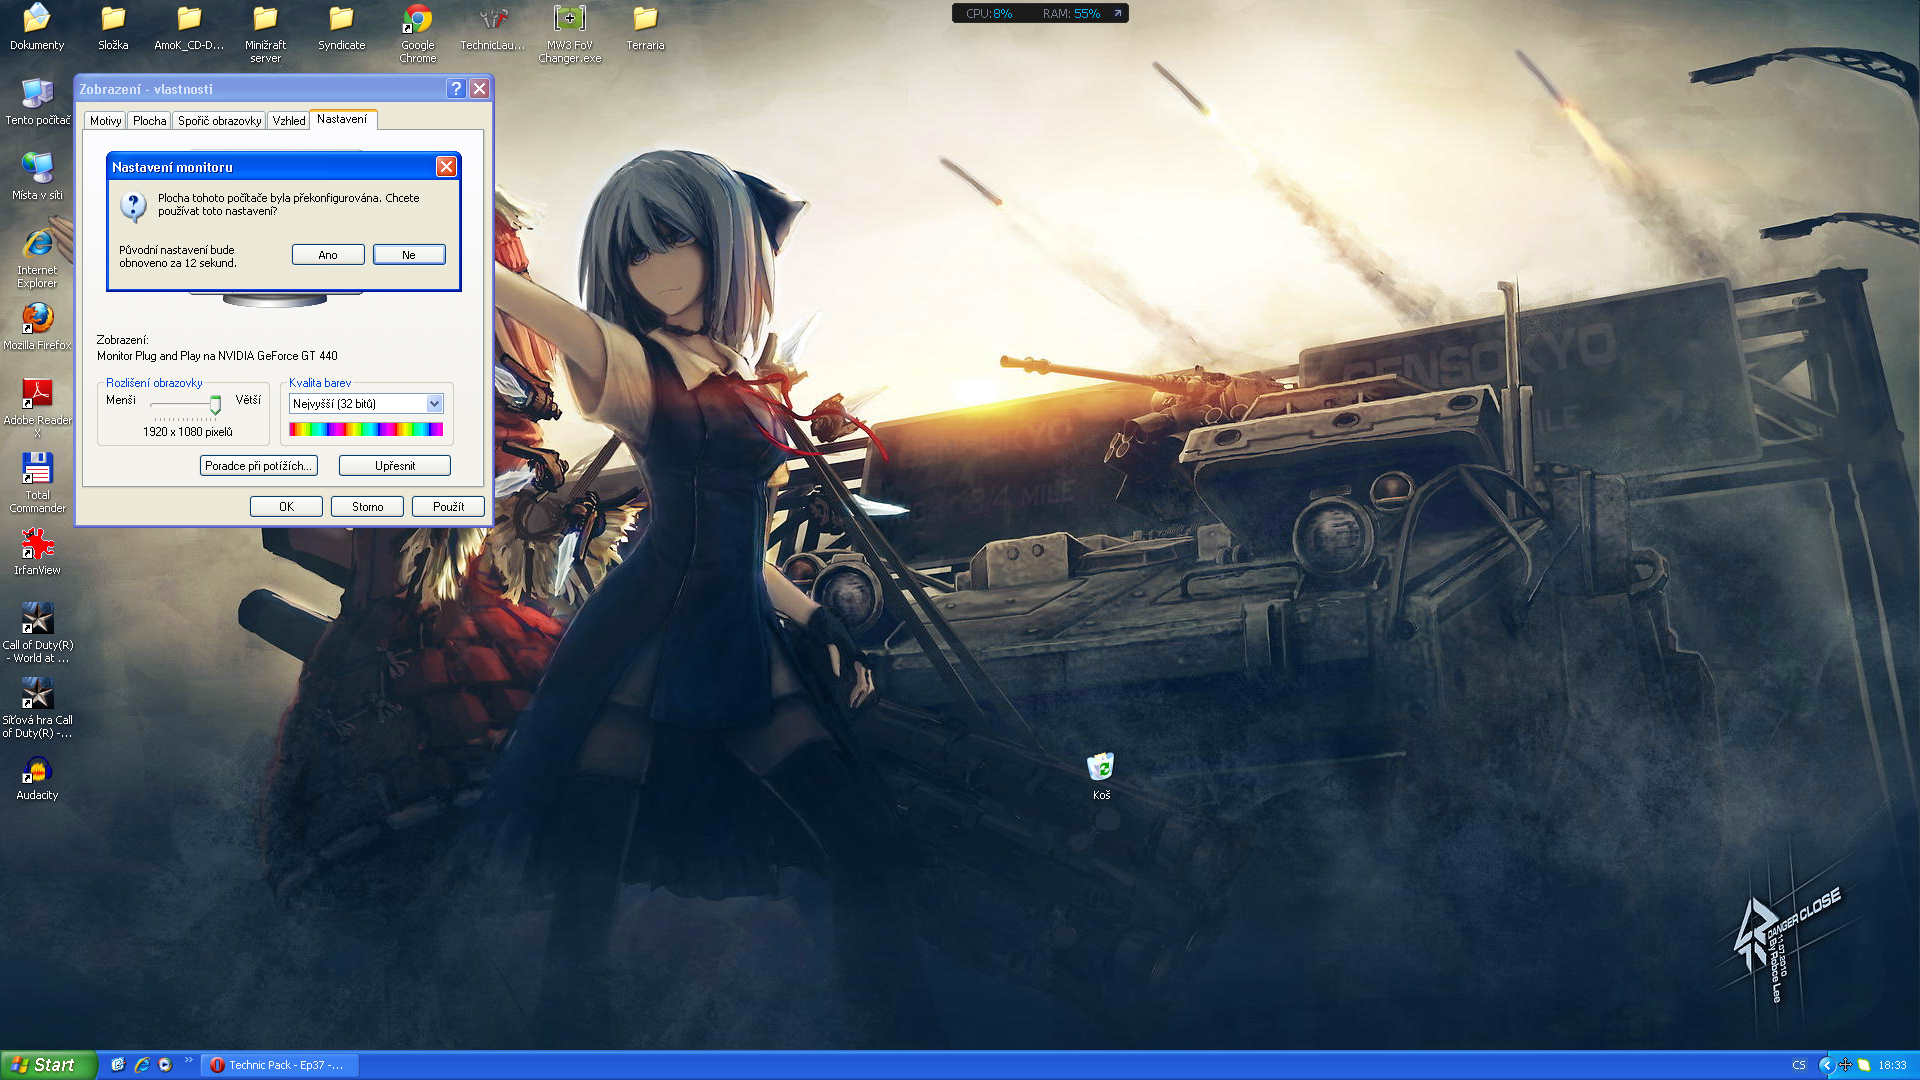
Task: Open the IrfanView desktop icon
Action: (37, 545)
